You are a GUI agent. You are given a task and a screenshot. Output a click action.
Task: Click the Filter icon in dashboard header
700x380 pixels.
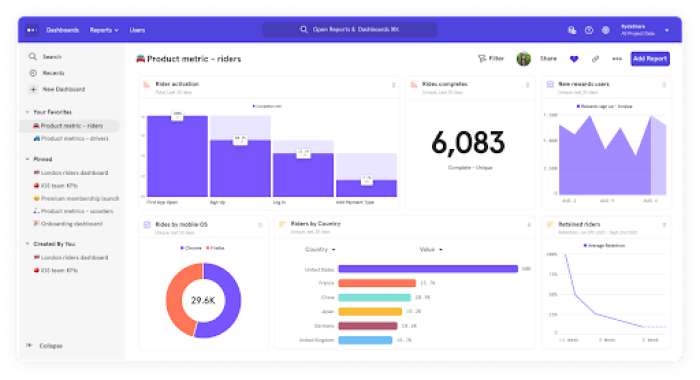click(482, 58)
